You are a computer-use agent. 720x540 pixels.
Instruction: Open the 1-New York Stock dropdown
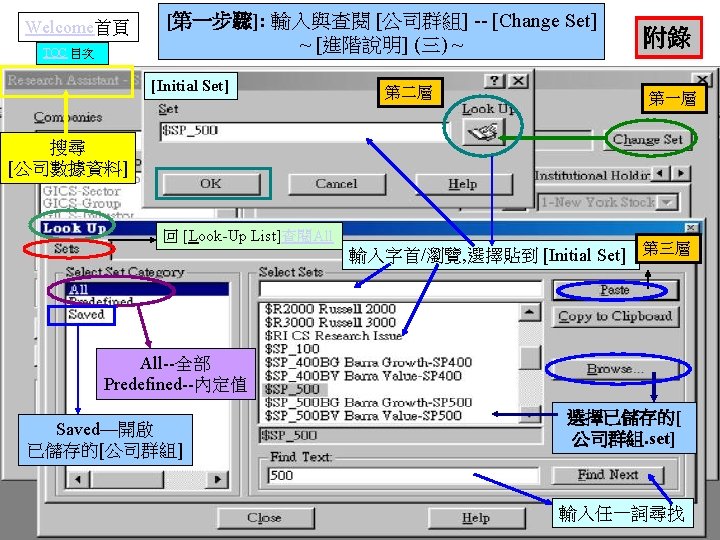[x=668, y=202]
